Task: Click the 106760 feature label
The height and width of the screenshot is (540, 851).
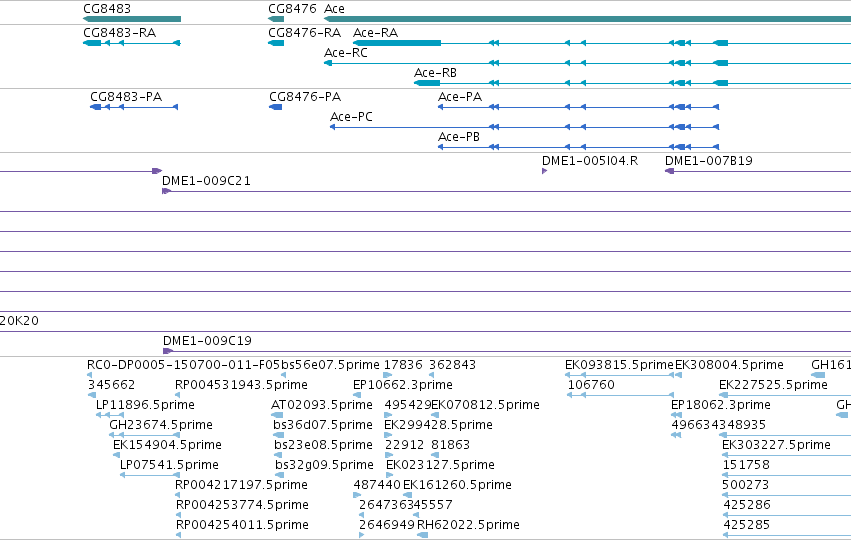Action: tap(591, 385)
